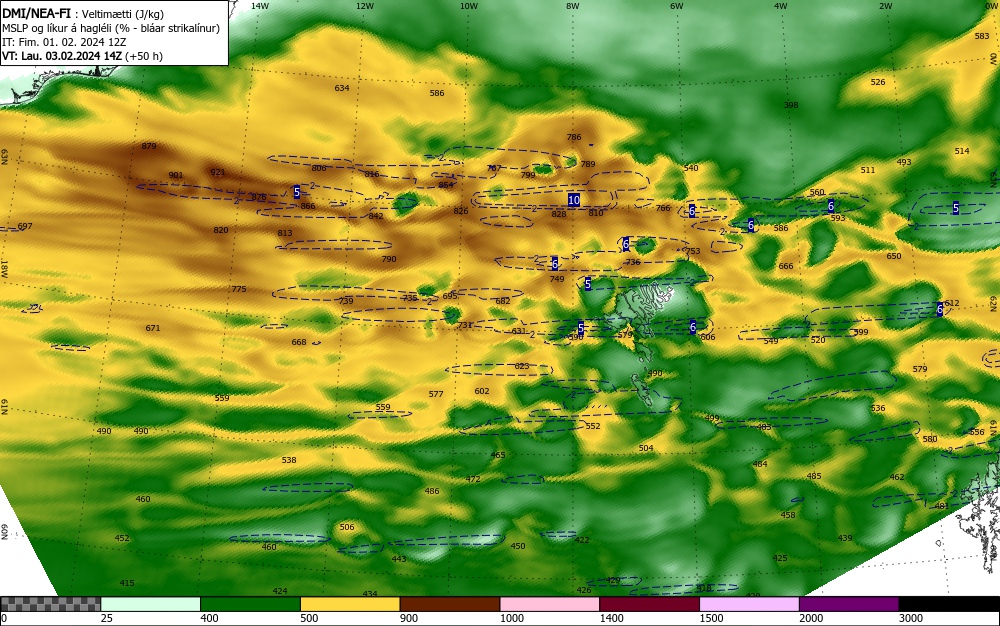1000x626 pixels.
Task: Click the 12W longitude label
Action: click(364, 6)
